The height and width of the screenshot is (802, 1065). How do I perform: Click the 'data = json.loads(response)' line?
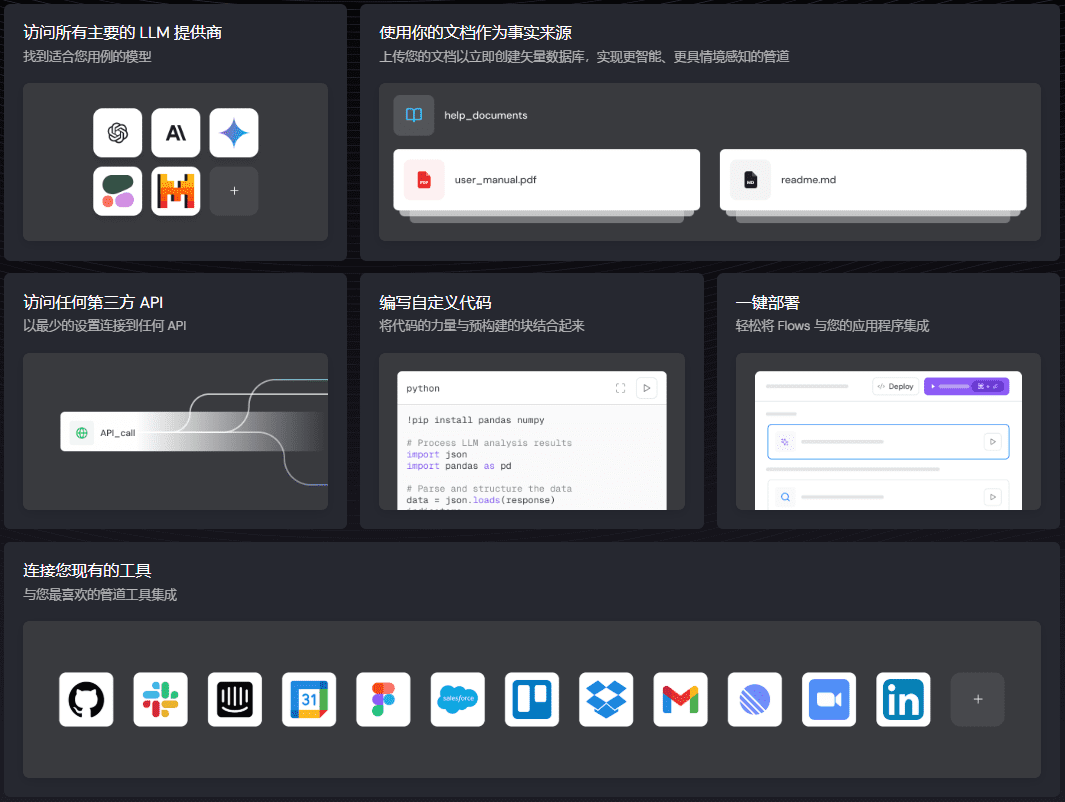pyautogui.click(x=481, y=500)
